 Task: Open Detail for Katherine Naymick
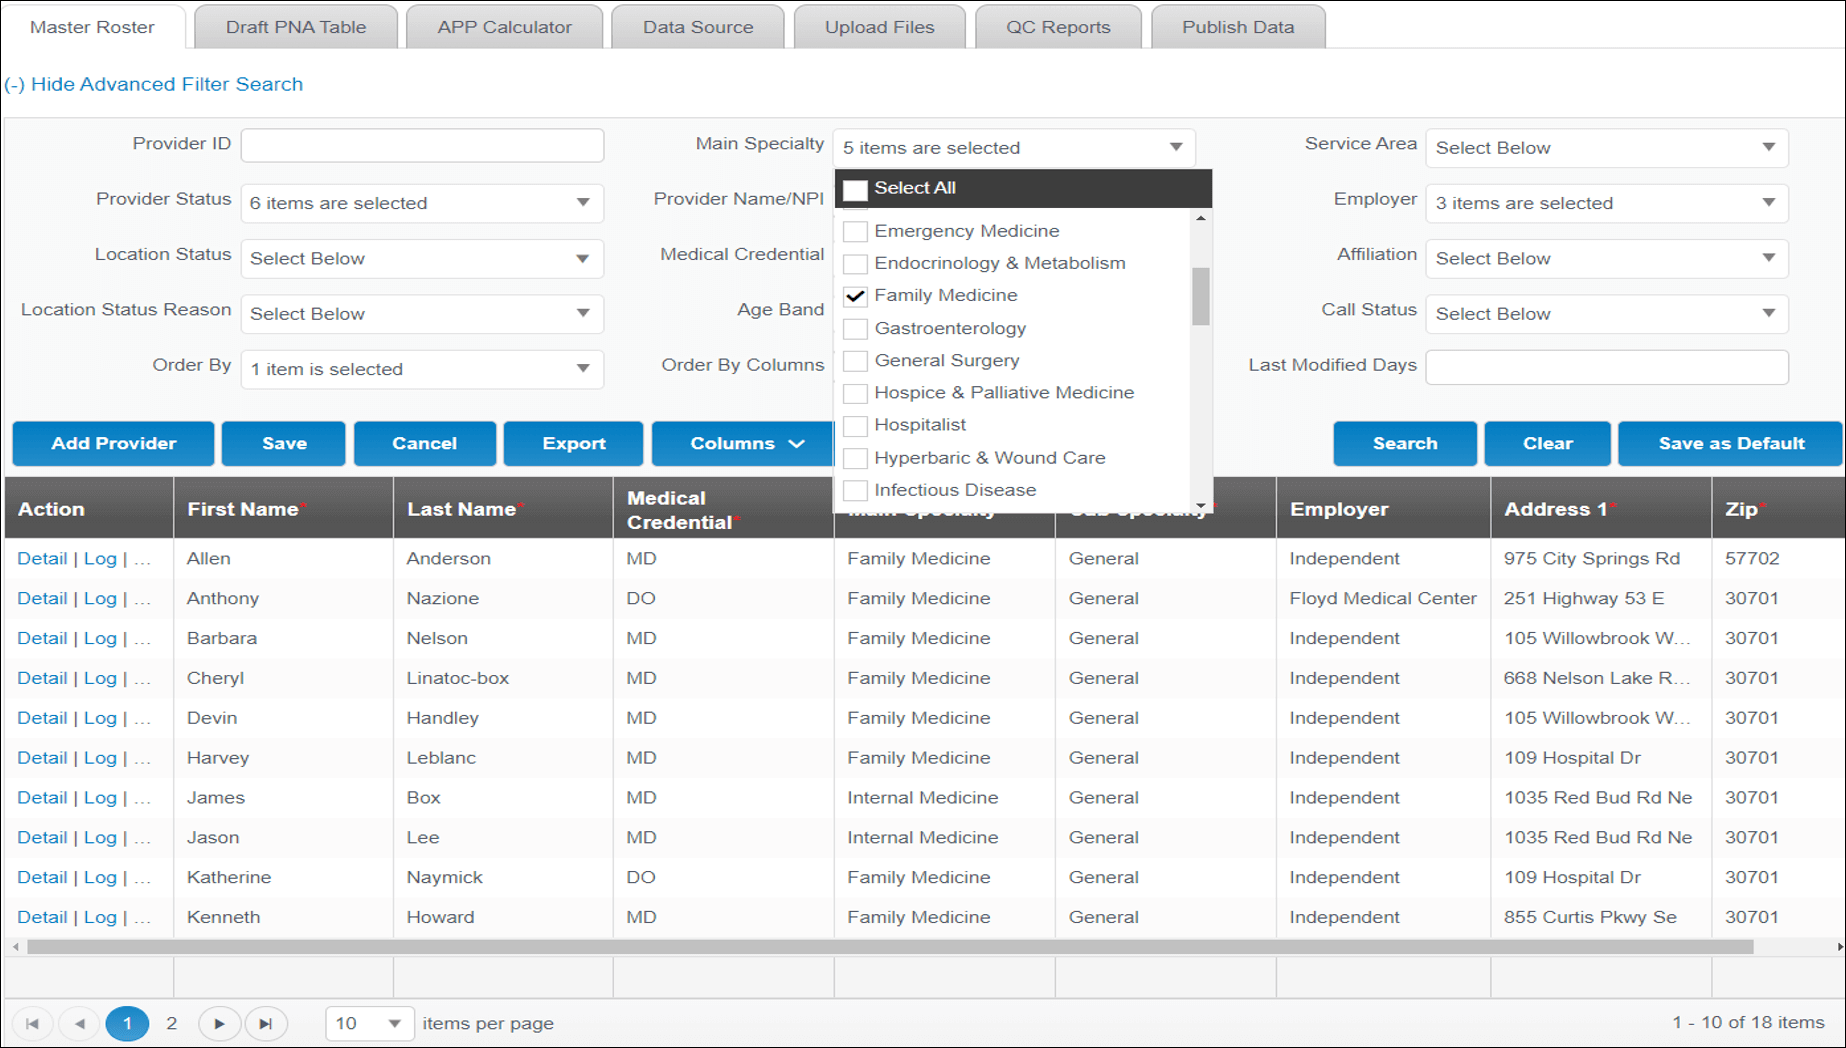(x=42, y=877)
